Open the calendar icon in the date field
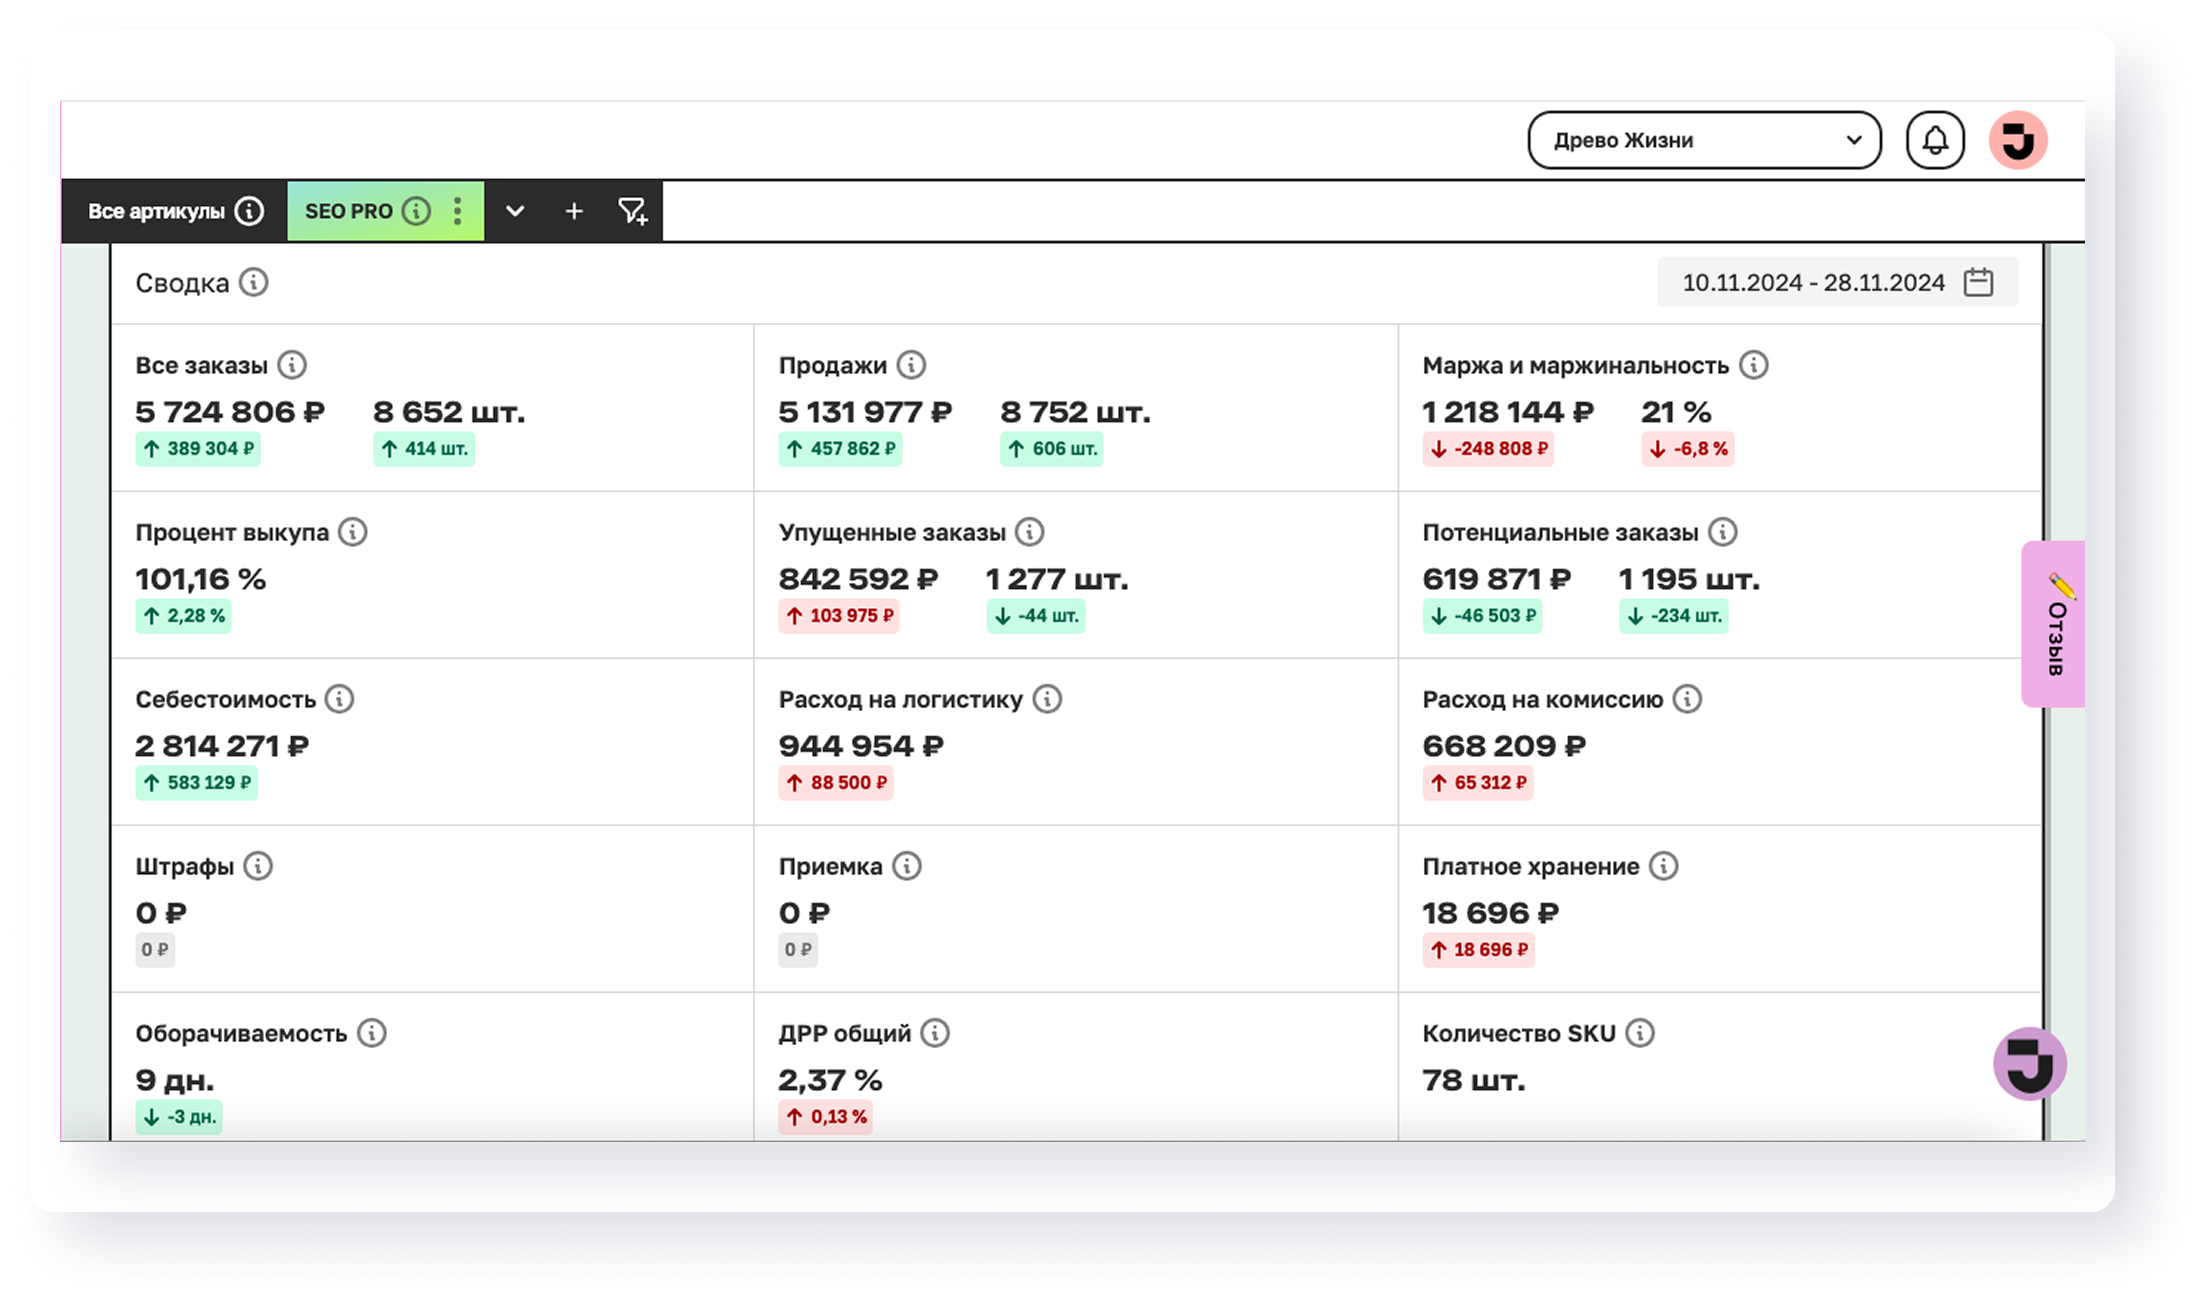The height and width of the screenshot is (1302, 2205). (1978, 283)
